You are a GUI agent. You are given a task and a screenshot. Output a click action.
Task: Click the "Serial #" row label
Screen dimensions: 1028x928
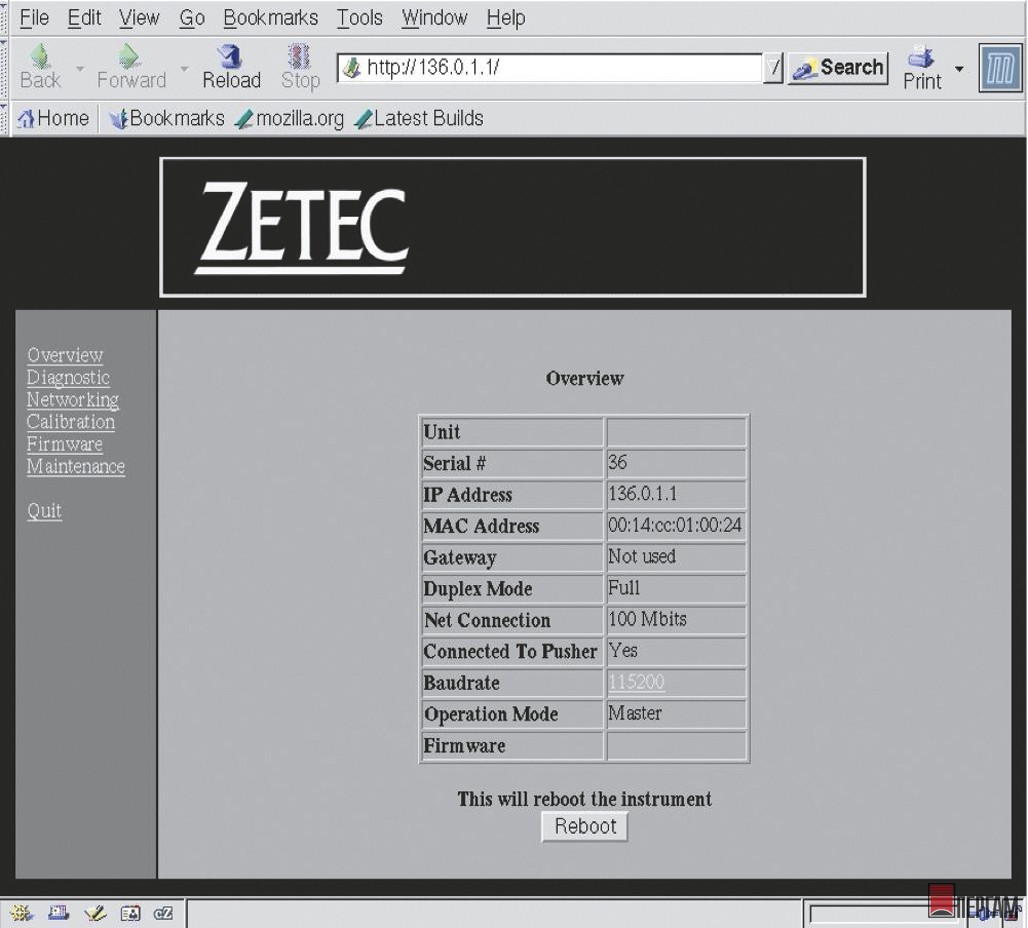pos(454,463)
